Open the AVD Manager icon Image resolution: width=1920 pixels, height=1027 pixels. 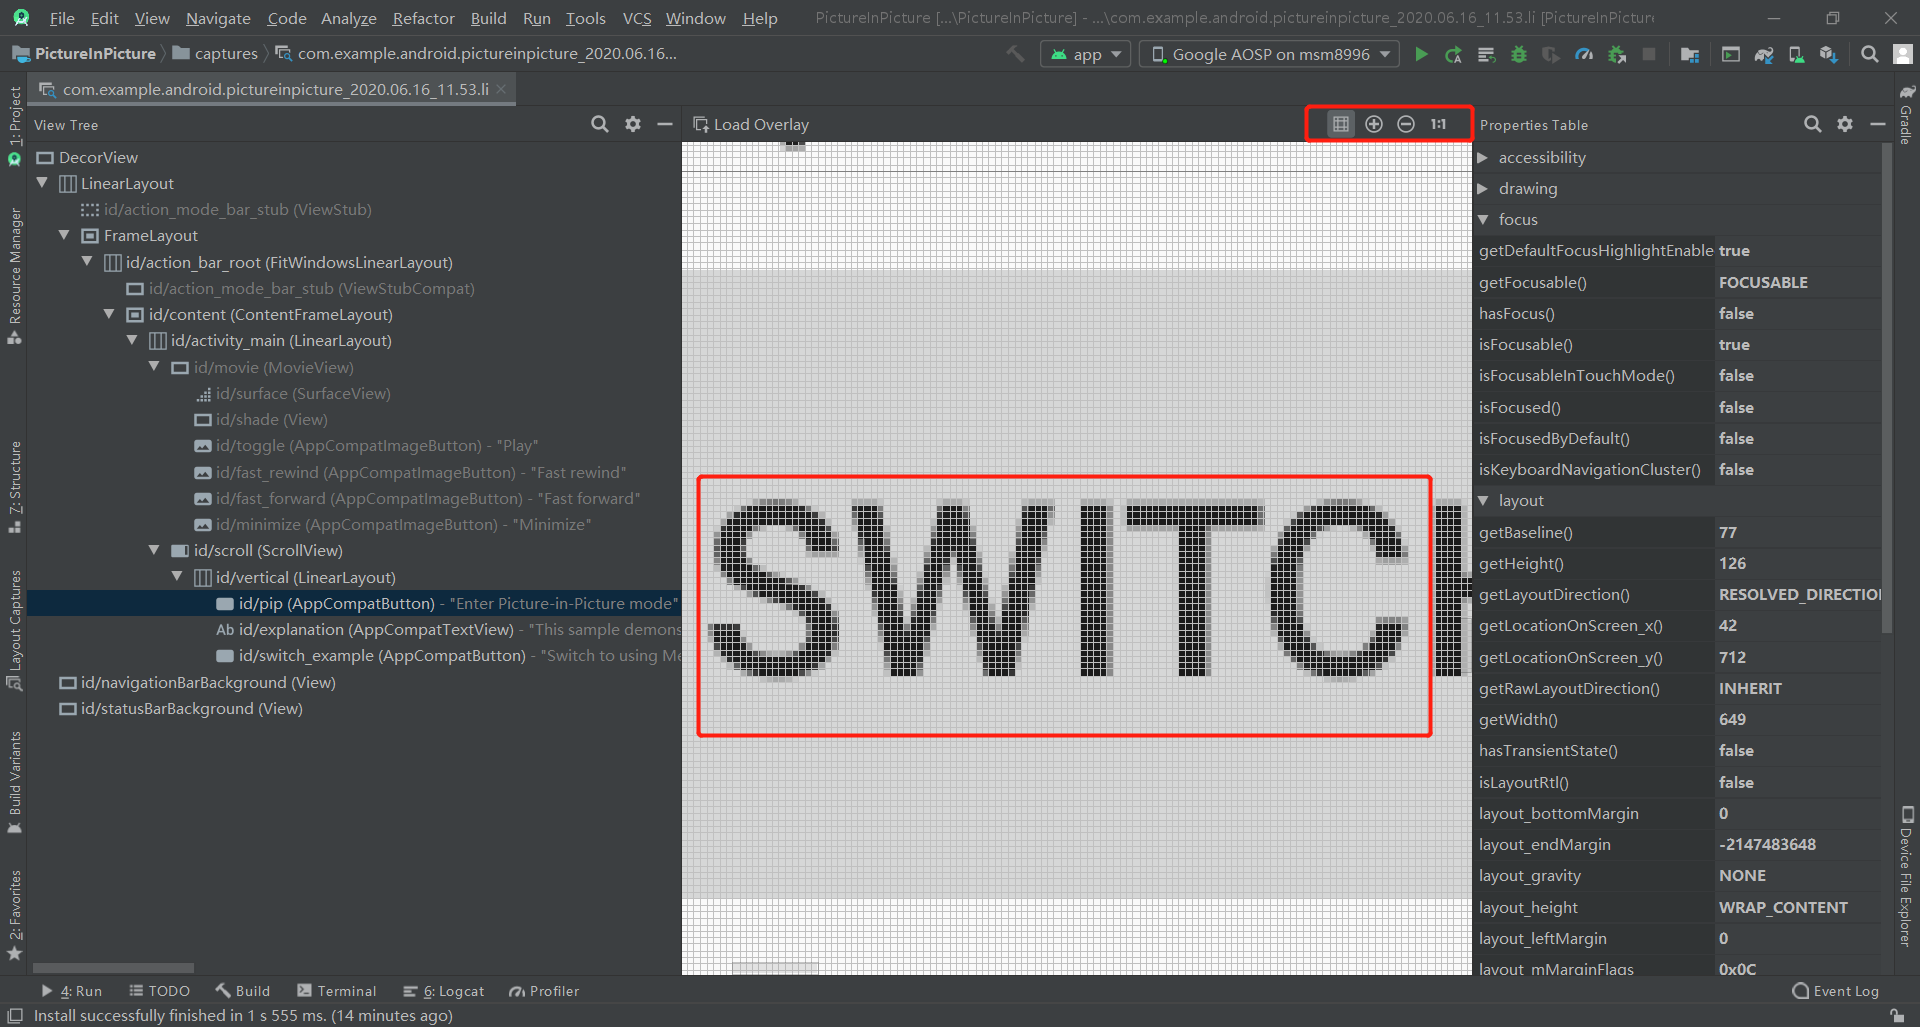pyautogui.click(x=1796, y=54)
